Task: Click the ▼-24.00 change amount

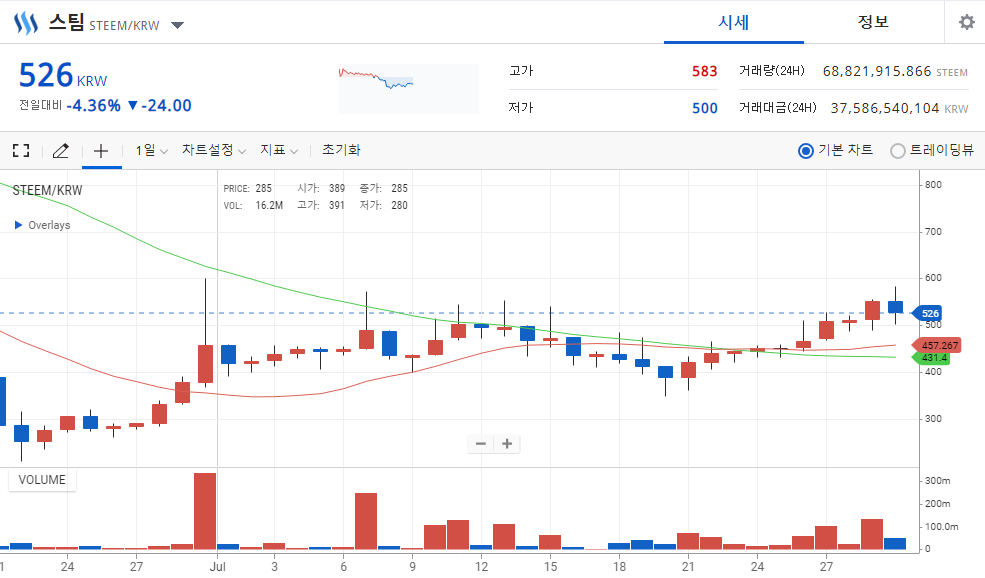Action: 160,106
